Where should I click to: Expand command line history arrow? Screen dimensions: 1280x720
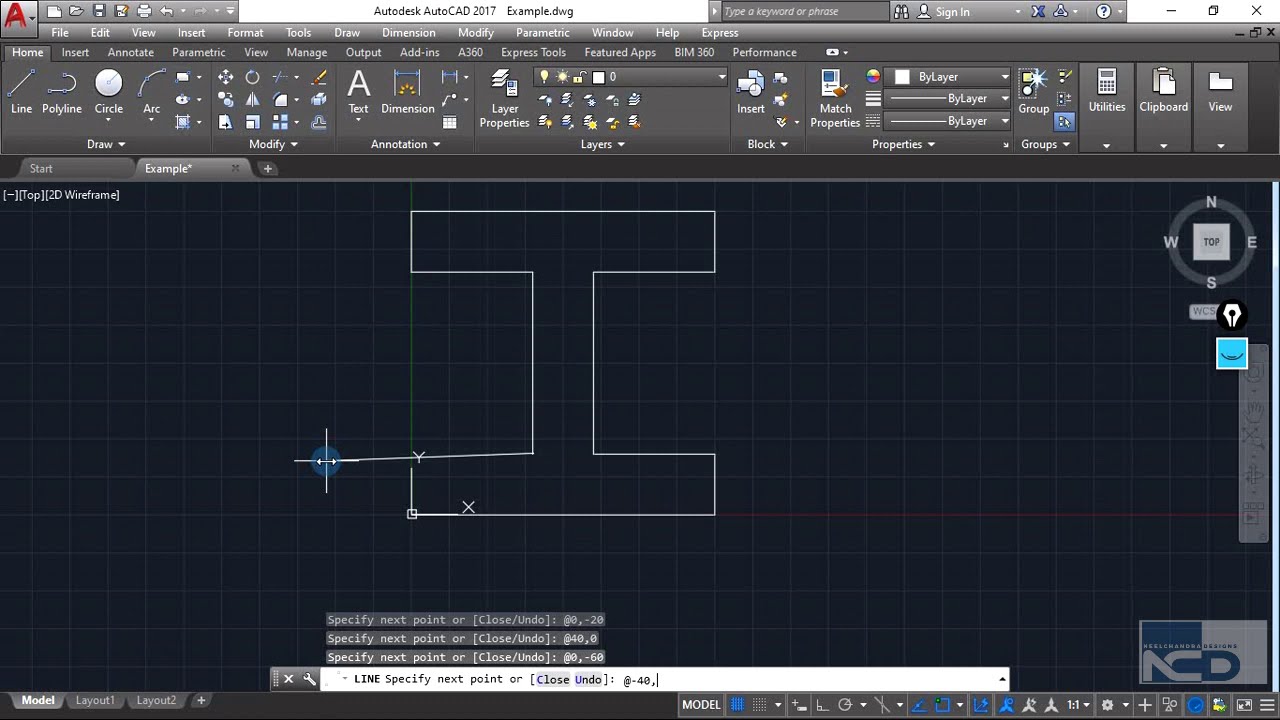click(1002, 680)
